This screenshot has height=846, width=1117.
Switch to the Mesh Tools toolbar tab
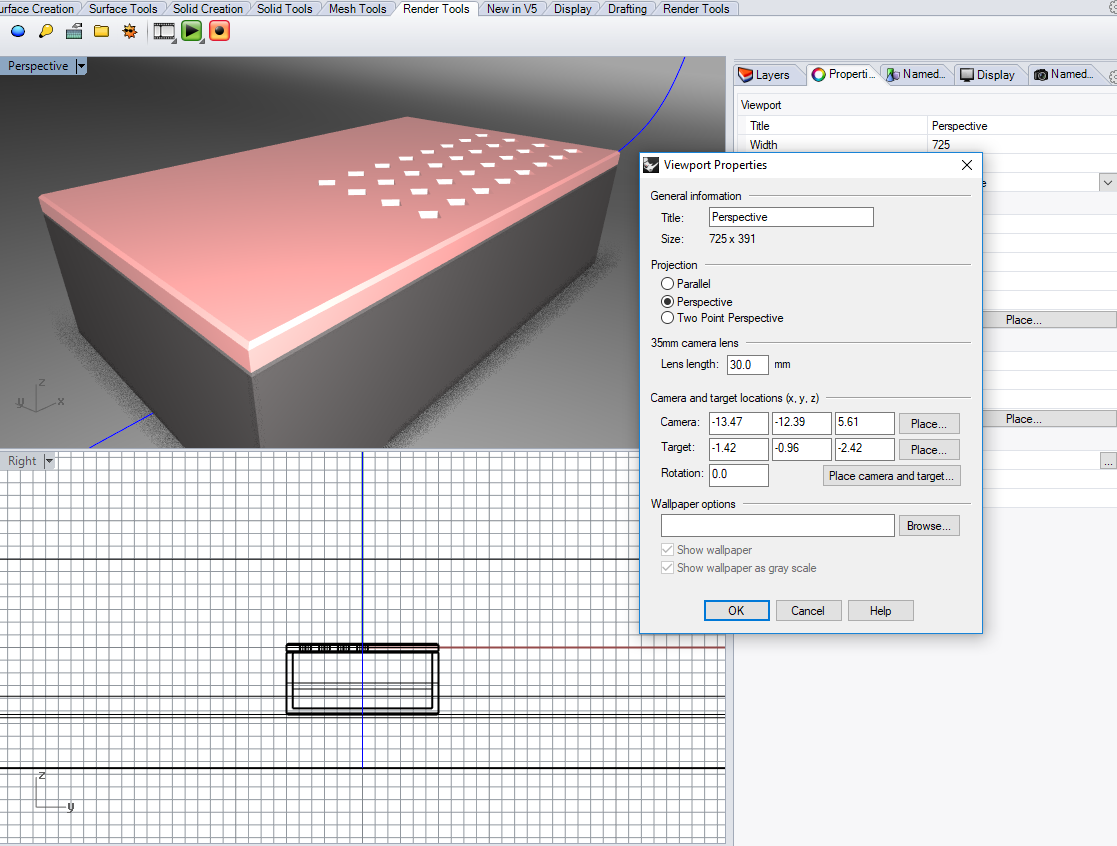click(357, 9)
